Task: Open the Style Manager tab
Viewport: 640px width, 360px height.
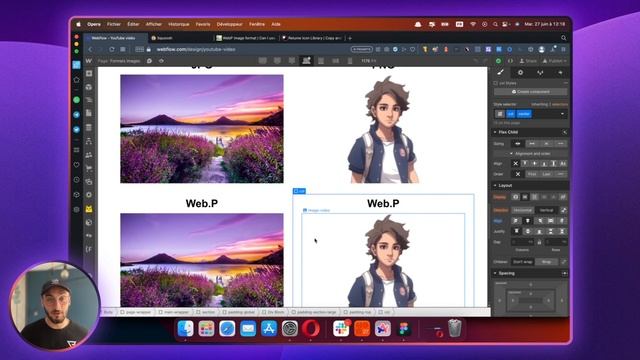Action: click(540, 72)
